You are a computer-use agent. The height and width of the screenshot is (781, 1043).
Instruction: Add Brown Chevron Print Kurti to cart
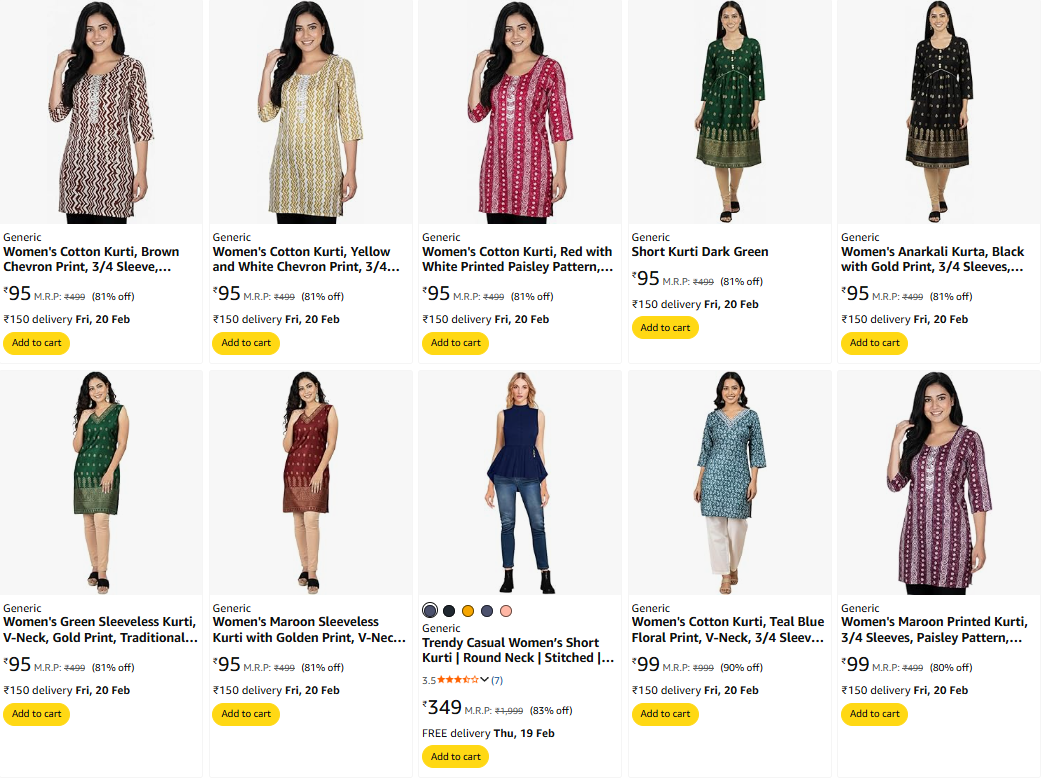click(x=36, y=343)
